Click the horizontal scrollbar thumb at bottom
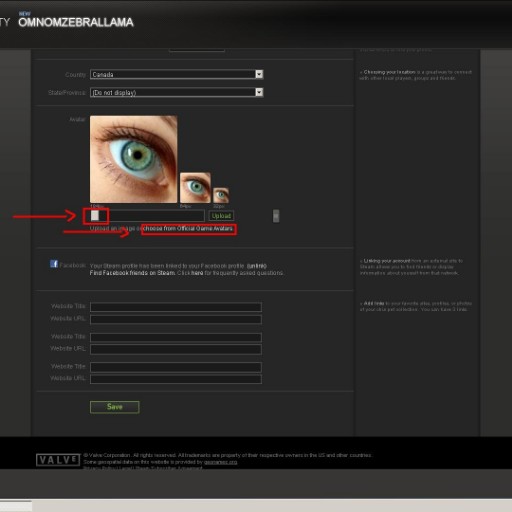The image size is (512, 512). click(x=16, y=506)
